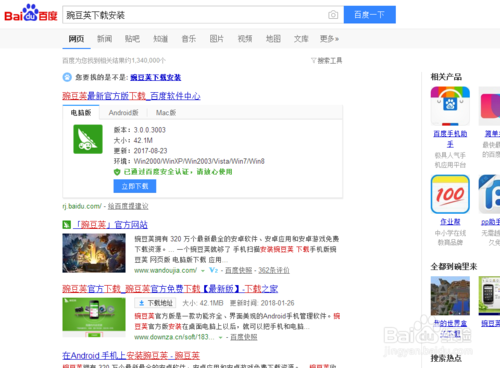
Task: Click the V2 verification badge
Action: tap(214, 270)
